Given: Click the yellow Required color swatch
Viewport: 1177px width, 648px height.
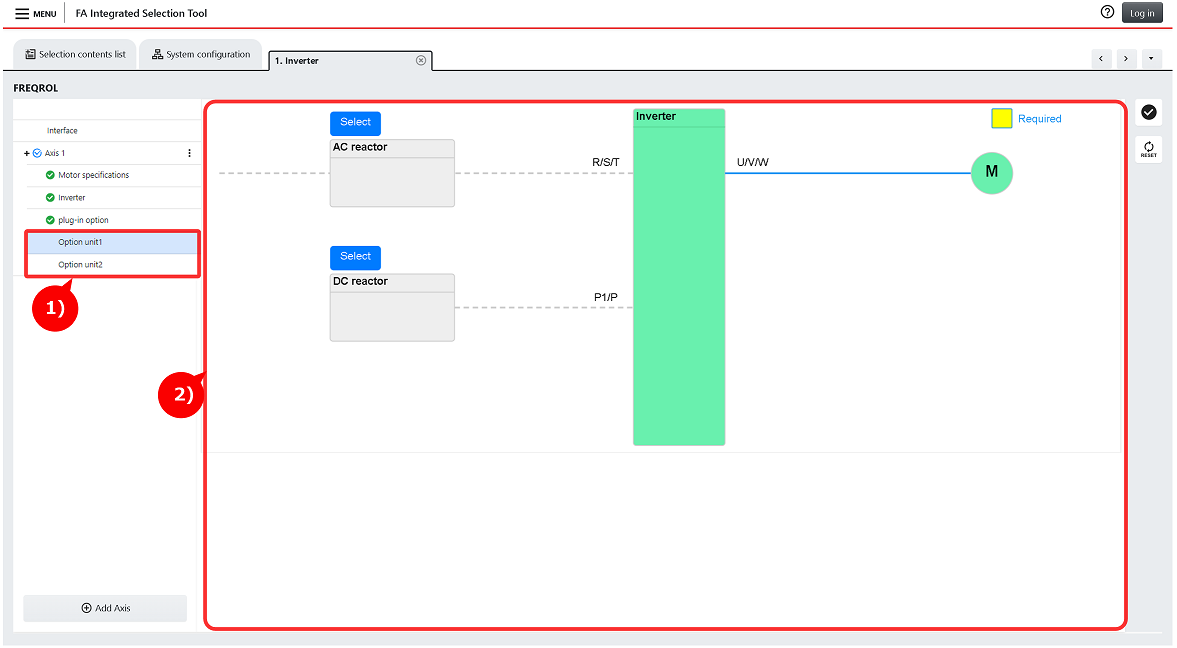Looking at the screenshot, I should click(x=1001, y=119).
